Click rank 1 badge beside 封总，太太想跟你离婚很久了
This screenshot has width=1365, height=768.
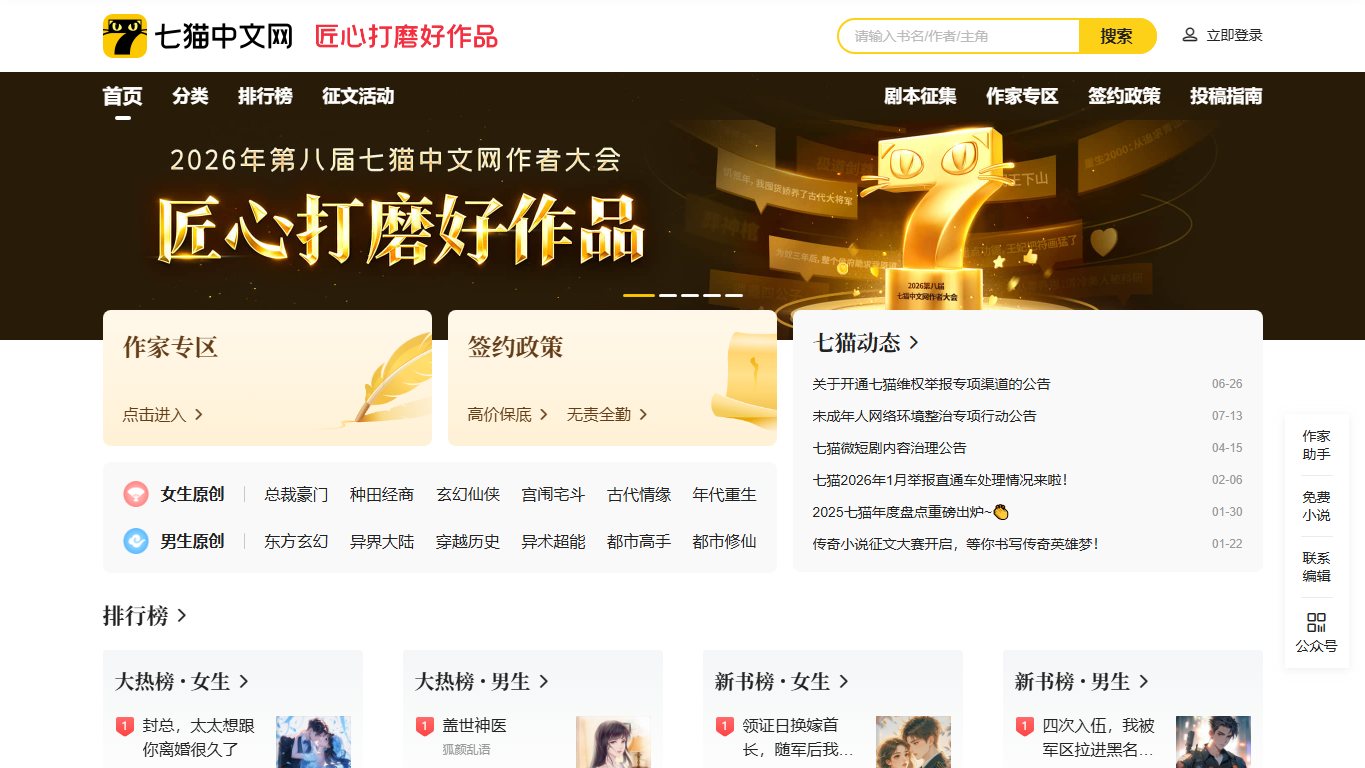pos(124,726)
